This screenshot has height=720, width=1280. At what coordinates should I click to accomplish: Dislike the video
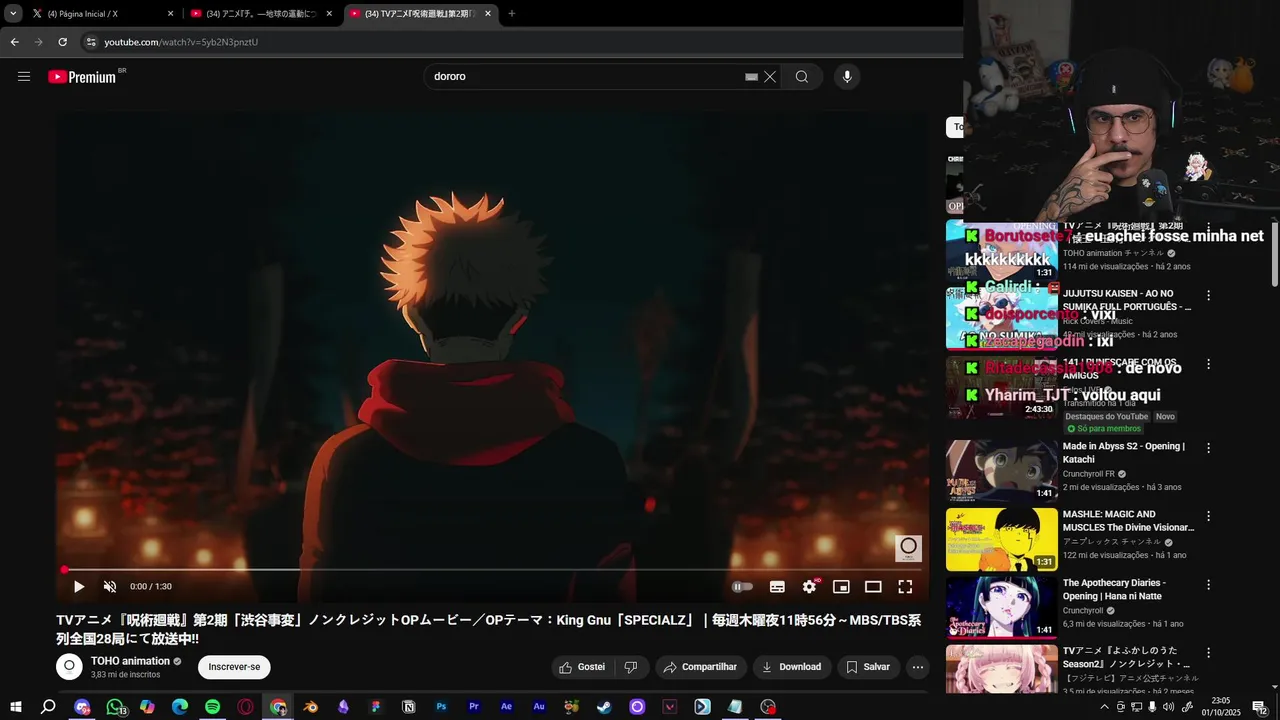click(x=631, y=667)
